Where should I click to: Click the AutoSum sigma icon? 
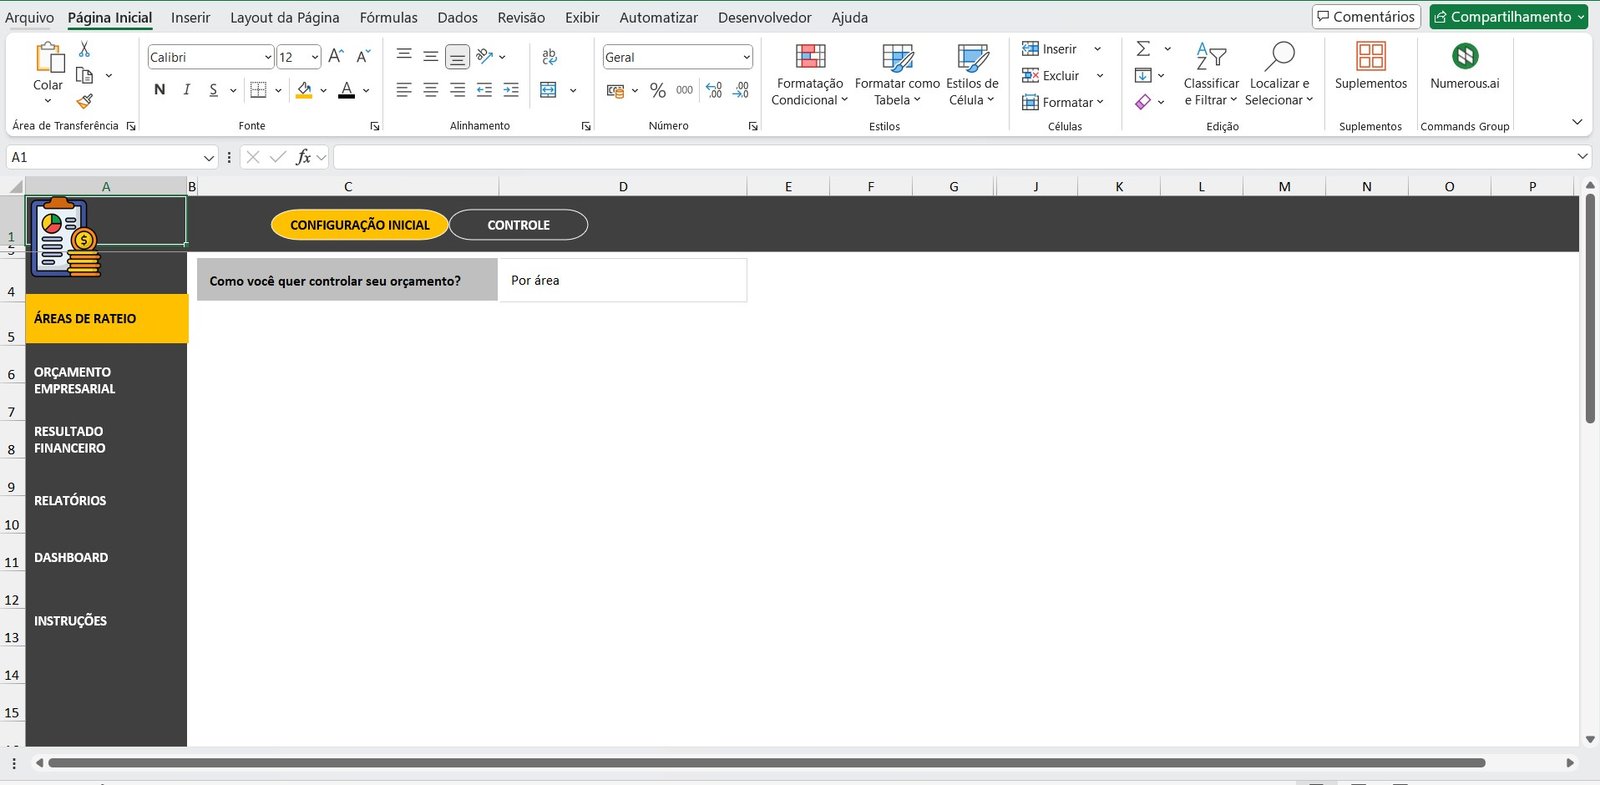[x=1143, y=49]
